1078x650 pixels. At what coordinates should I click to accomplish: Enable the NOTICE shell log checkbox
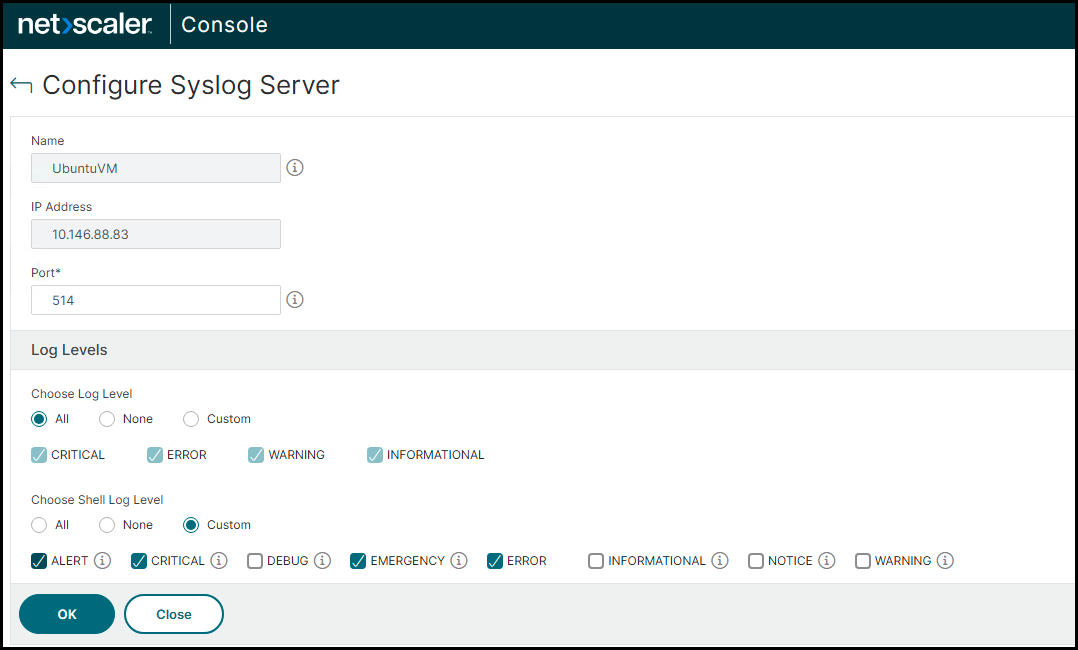pyautogui.click(x=756, y=561)
